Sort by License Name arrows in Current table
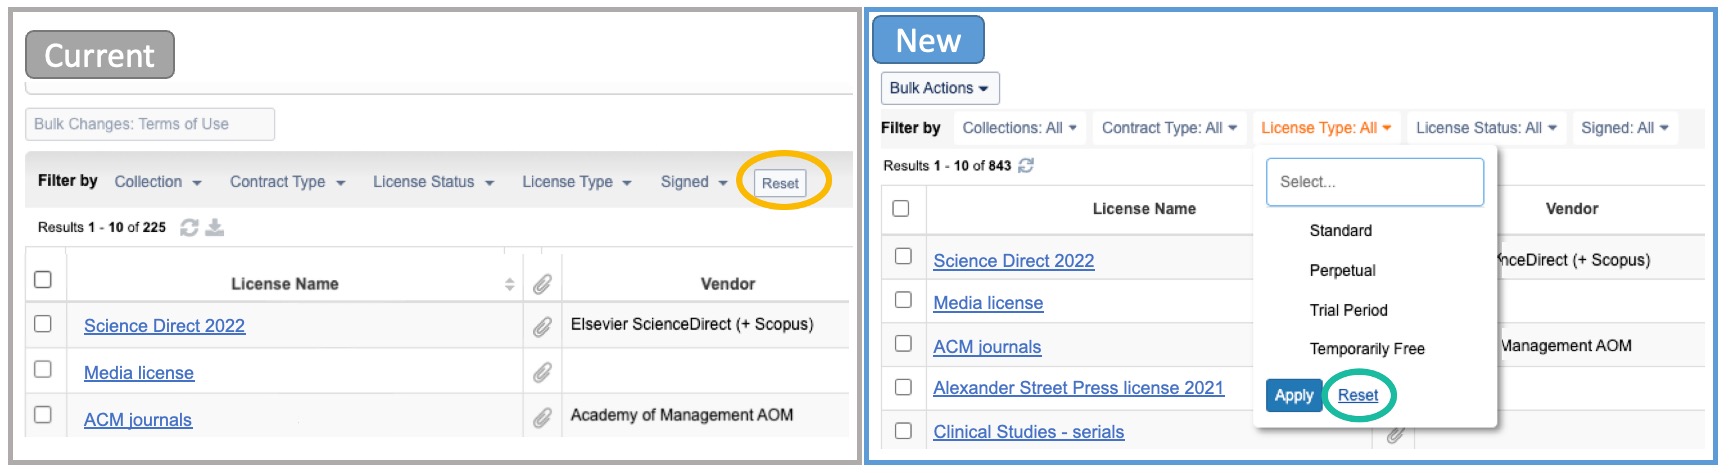 (x=510, y=285)
